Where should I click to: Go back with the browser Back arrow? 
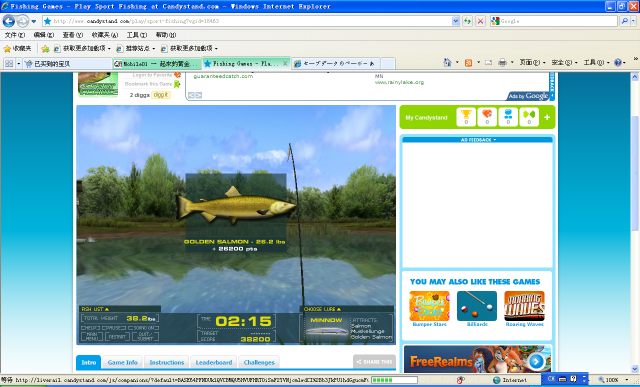click(x=9, y=21)
